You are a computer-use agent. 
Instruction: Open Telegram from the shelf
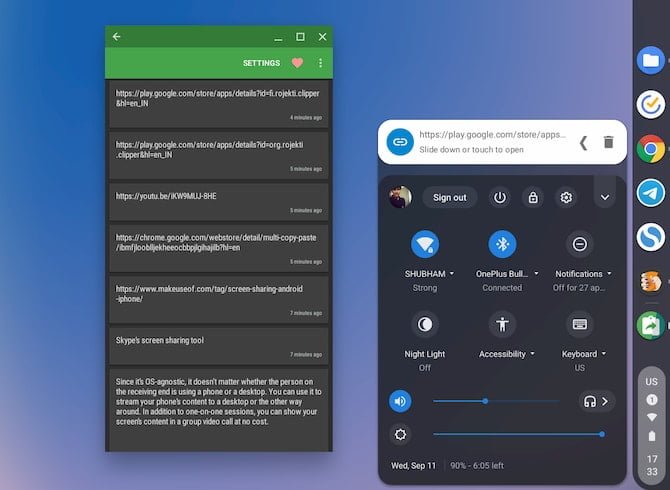(650, 193)
